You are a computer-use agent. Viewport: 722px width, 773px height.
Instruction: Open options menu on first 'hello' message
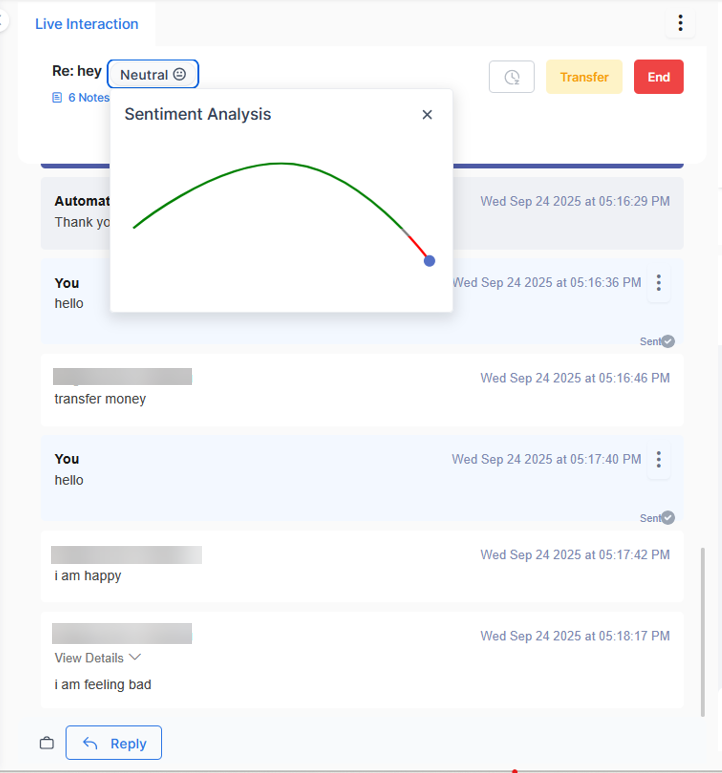(x=658, y=283)
